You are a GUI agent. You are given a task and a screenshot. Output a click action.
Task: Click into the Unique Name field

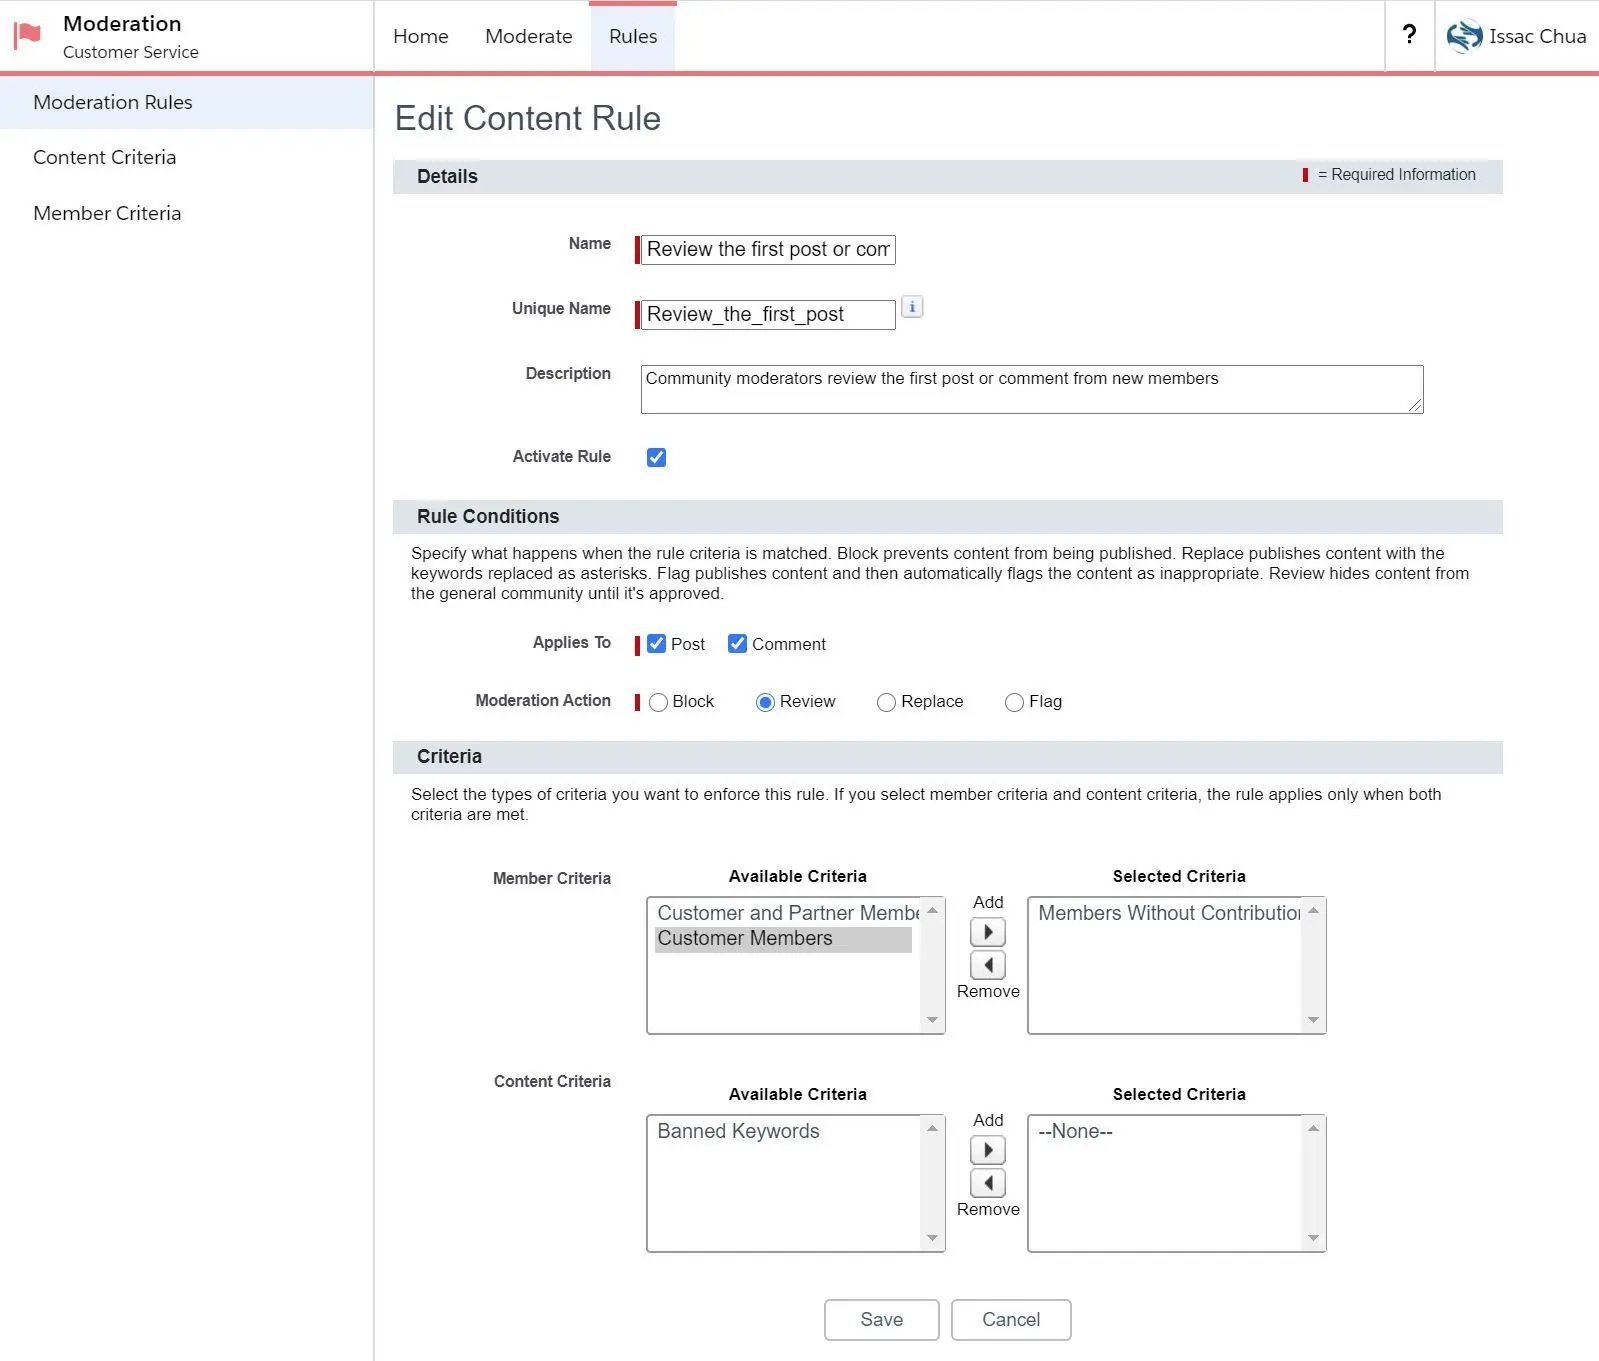pos(768,314)
